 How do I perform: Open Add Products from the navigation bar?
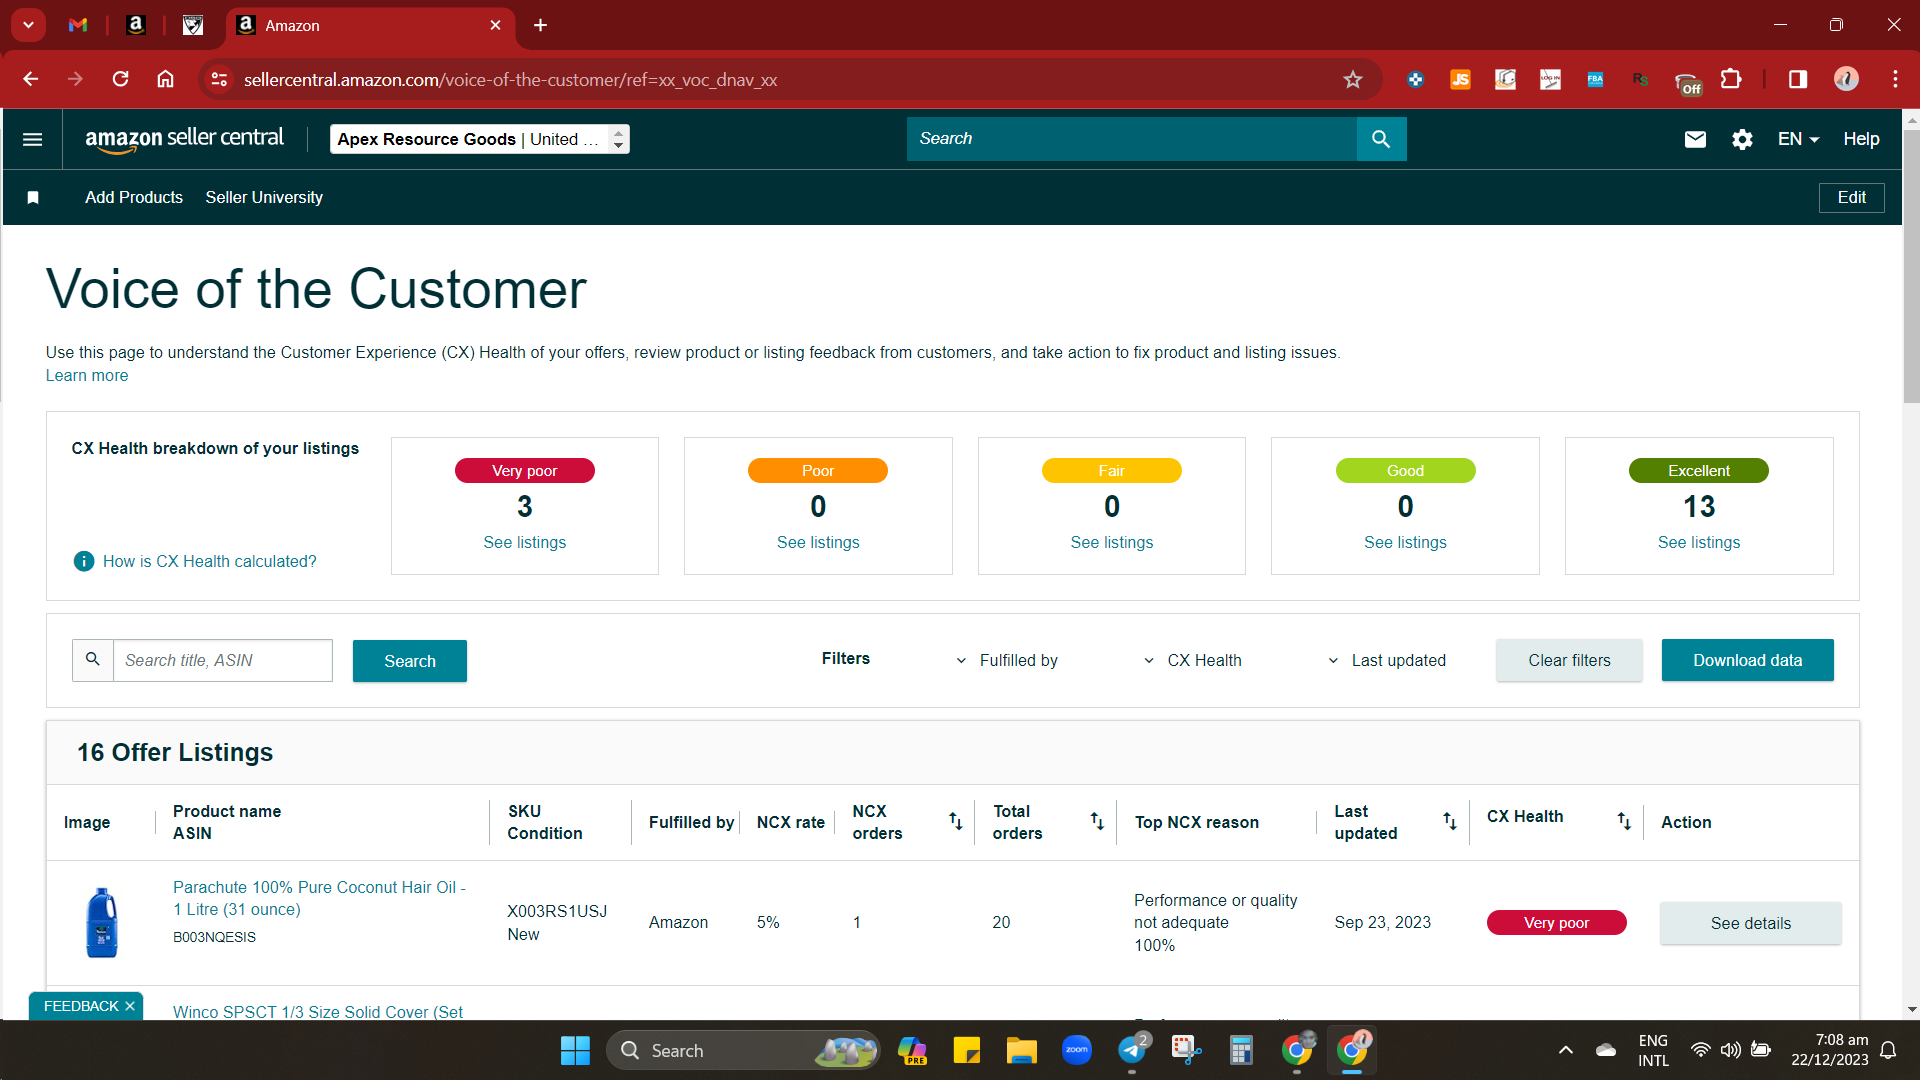click(x=134, y=198)
